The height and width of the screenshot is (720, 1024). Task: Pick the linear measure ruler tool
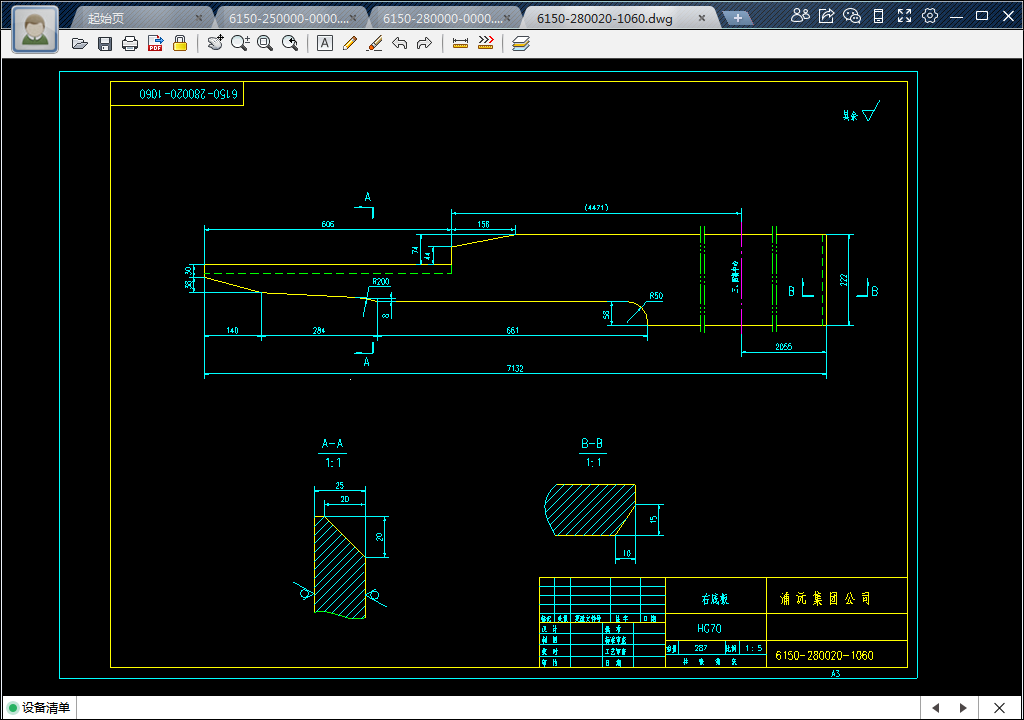pos(460,43)
